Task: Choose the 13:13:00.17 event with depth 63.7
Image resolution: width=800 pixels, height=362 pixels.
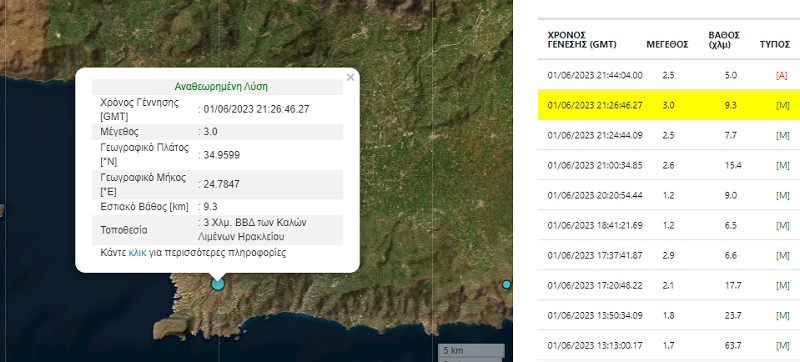Action: (x=669, y=346)
